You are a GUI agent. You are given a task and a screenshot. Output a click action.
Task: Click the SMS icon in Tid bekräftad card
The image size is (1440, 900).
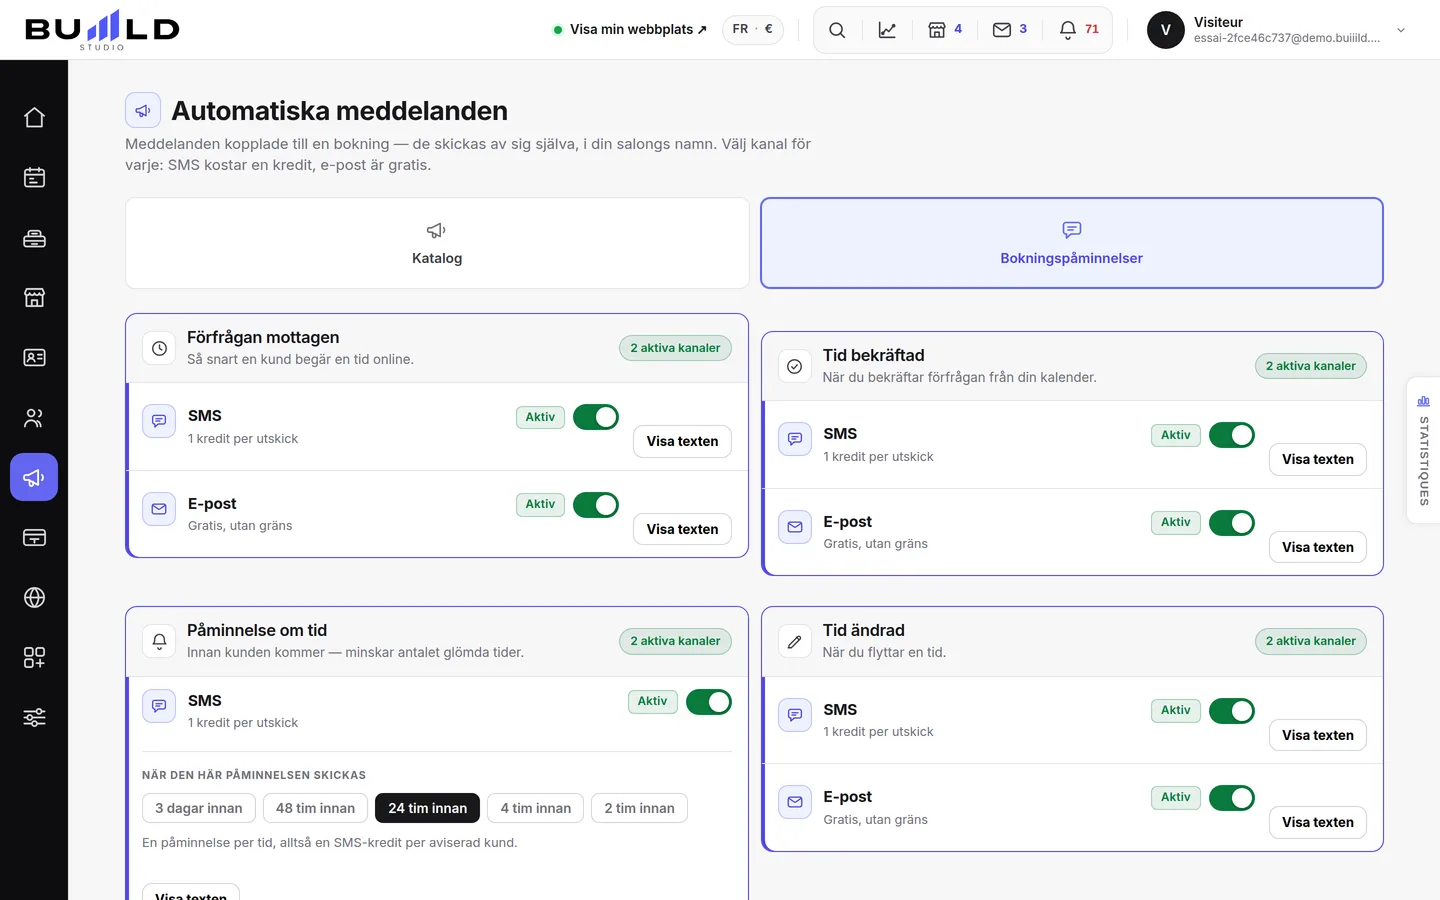795,439
